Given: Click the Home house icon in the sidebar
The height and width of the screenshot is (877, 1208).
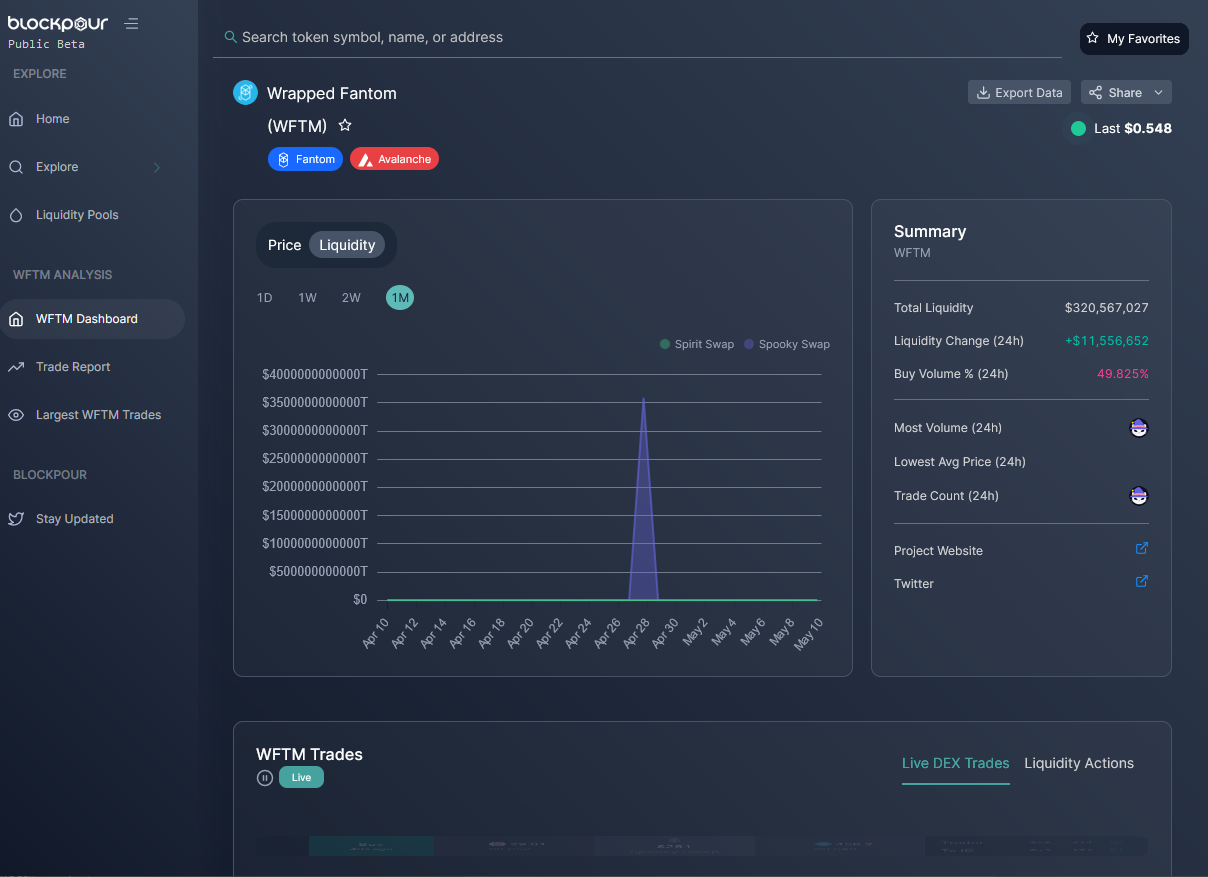Looking at the screenshot, I should tap(16, 119).
